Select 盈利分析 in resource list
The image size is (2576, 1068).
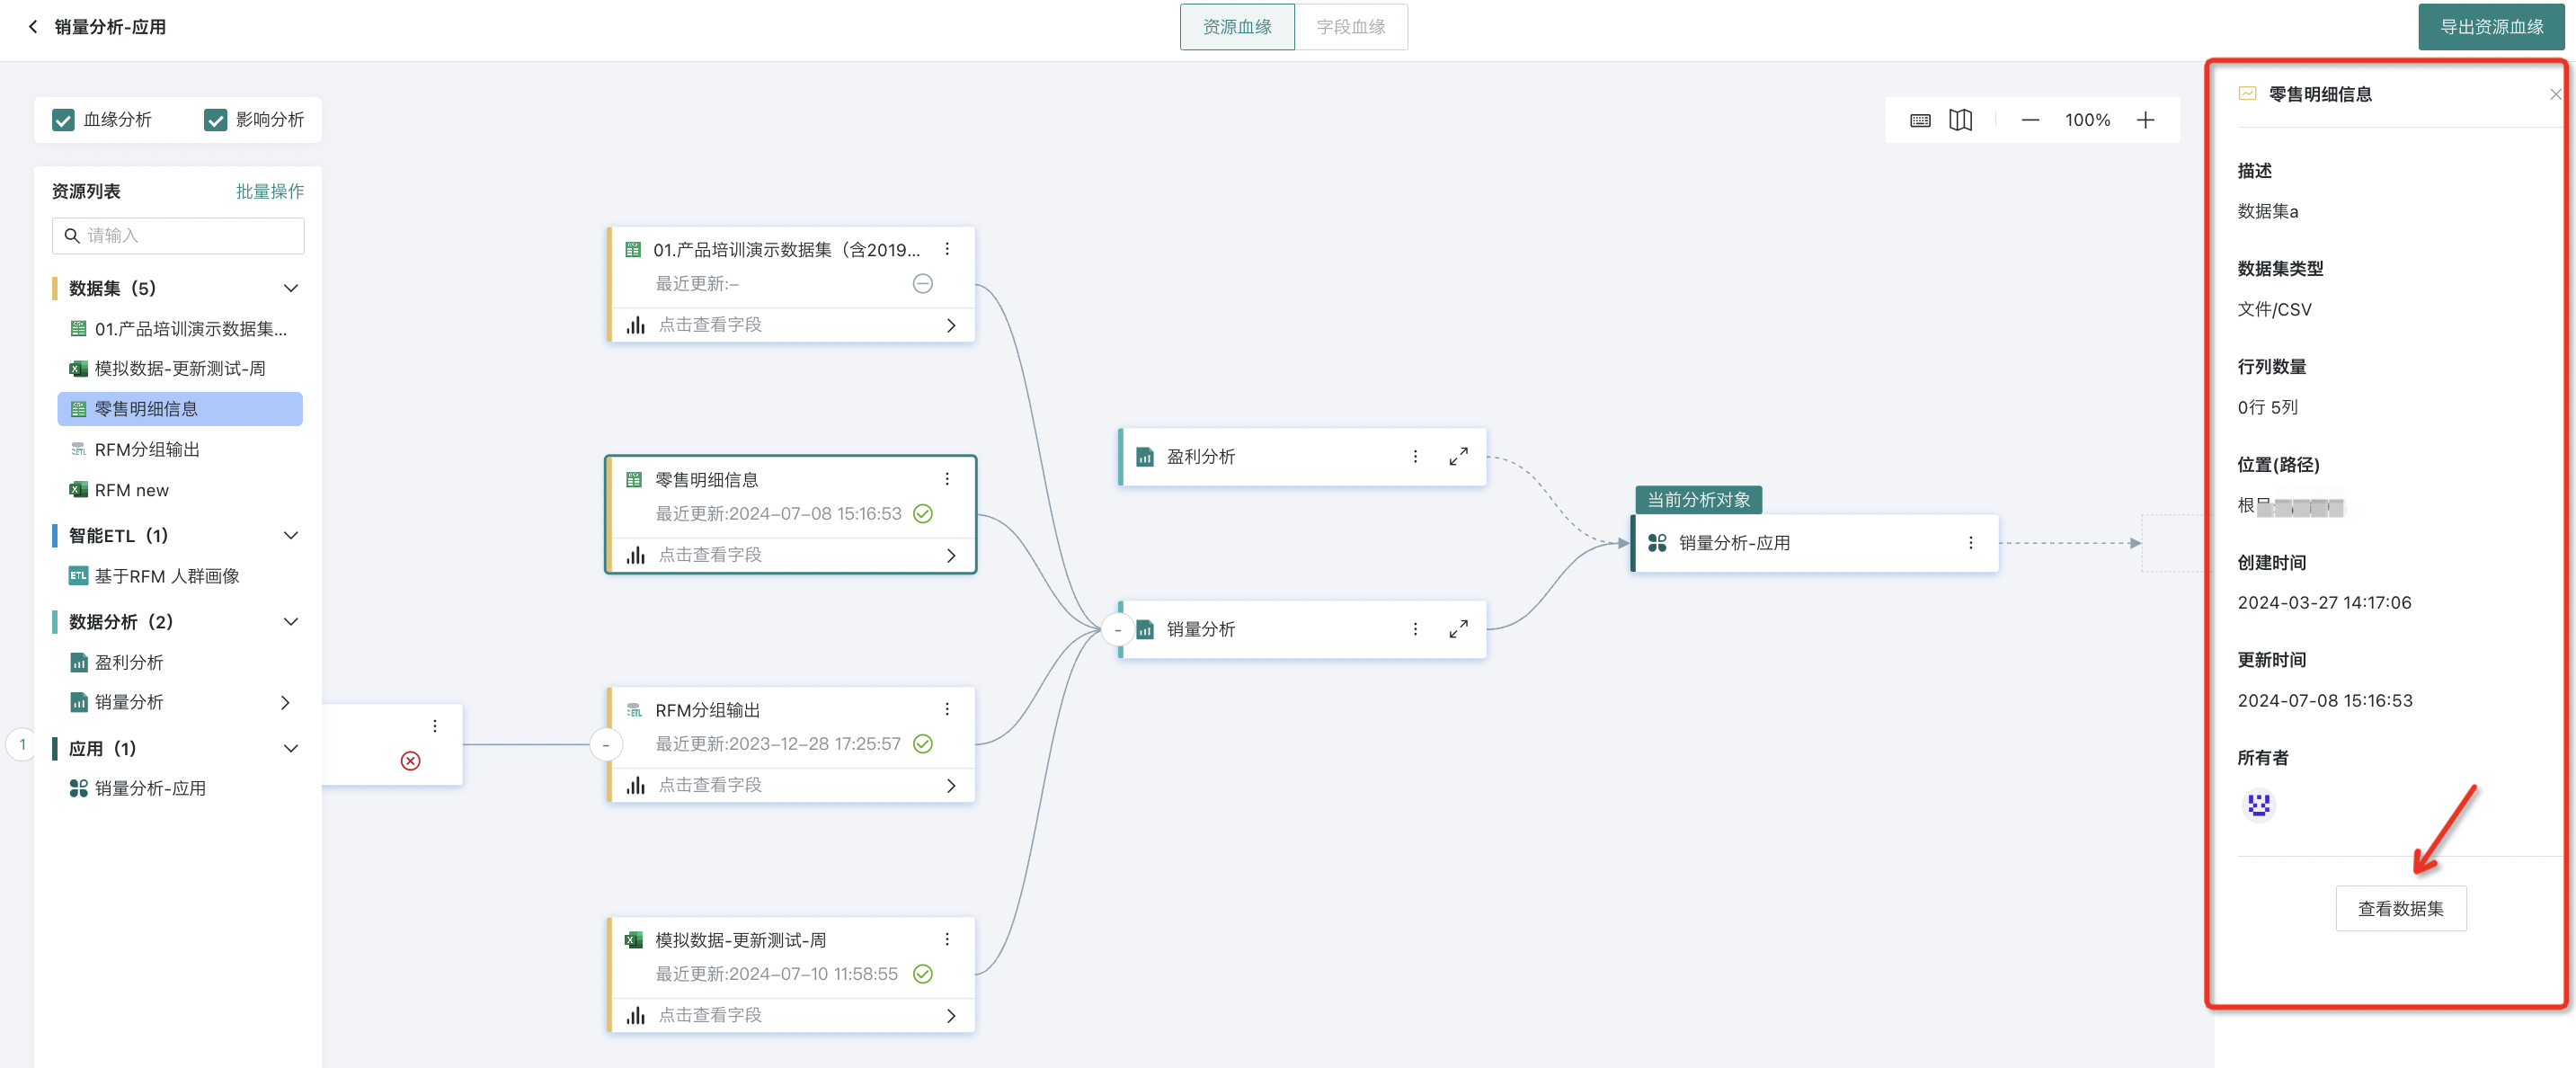[x=180, y=662]
